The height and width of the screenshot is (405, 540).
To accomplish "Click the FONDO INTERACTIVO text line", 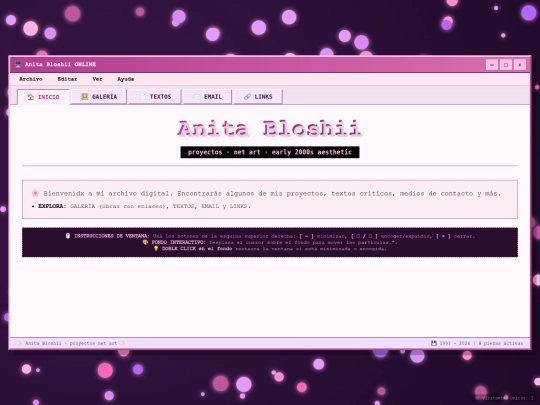I will pos(274,242).
